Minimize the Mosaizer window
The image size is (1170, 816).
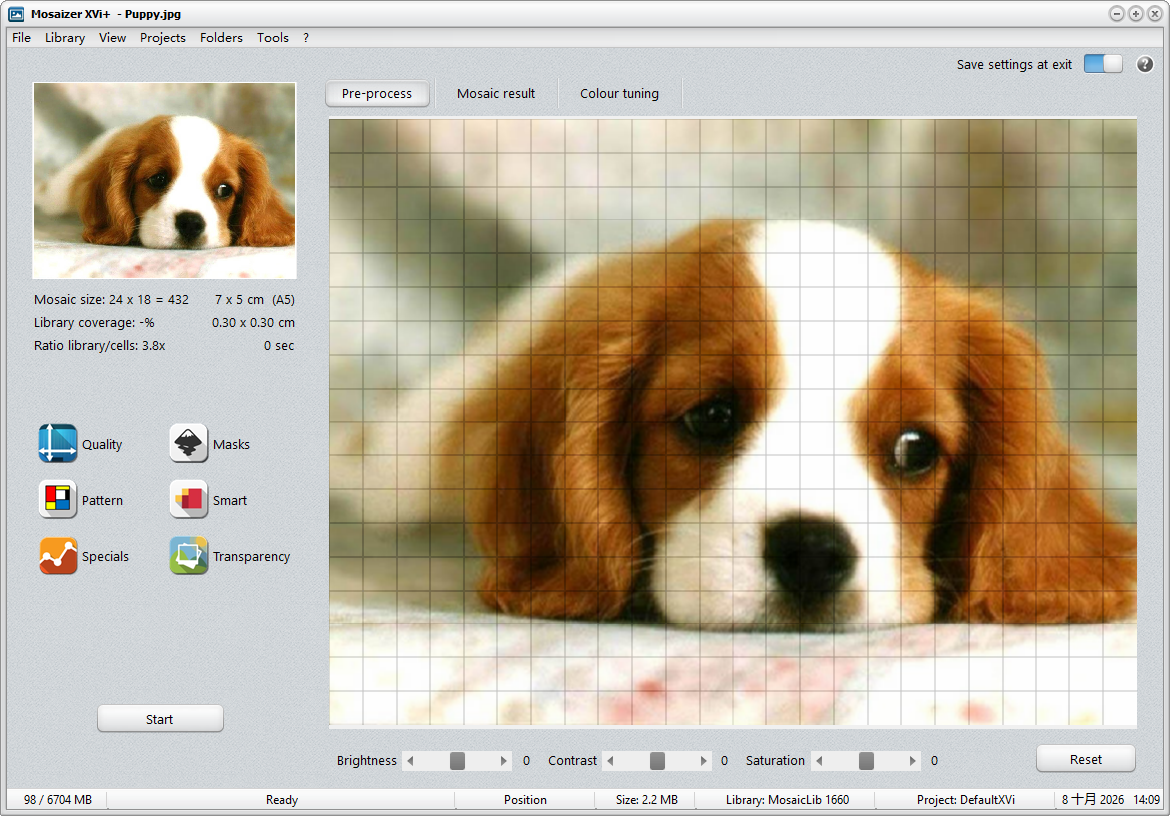coord(1116,13)
